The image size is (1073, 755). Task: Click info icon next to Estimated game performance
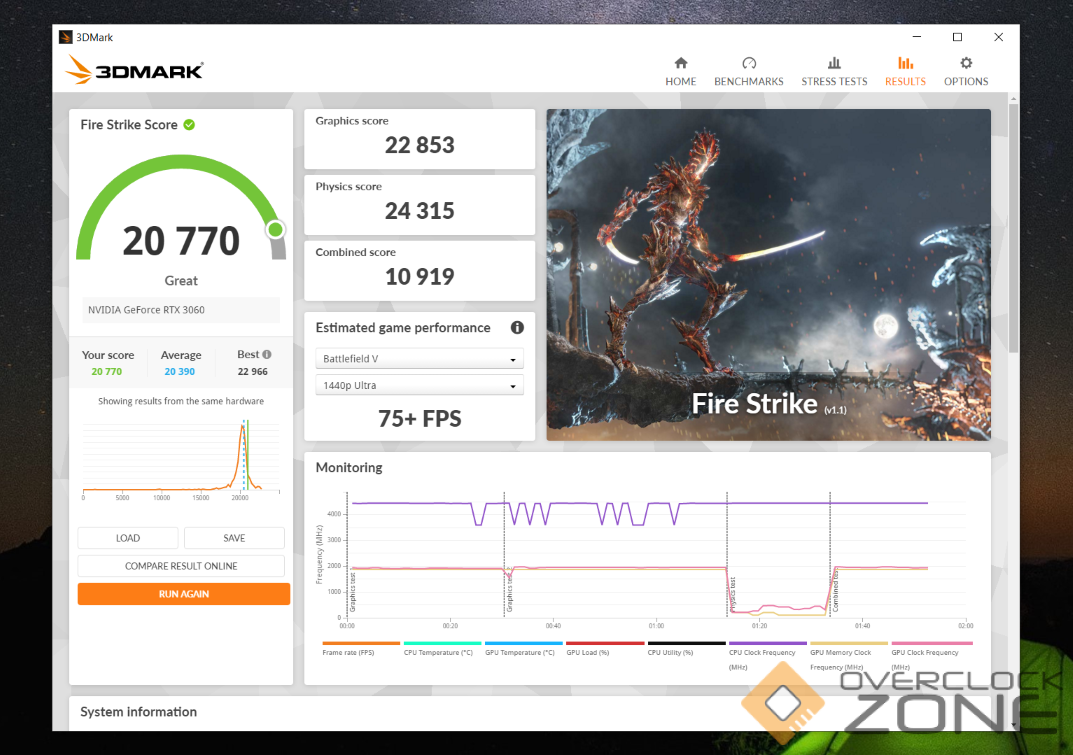(517, 327)
